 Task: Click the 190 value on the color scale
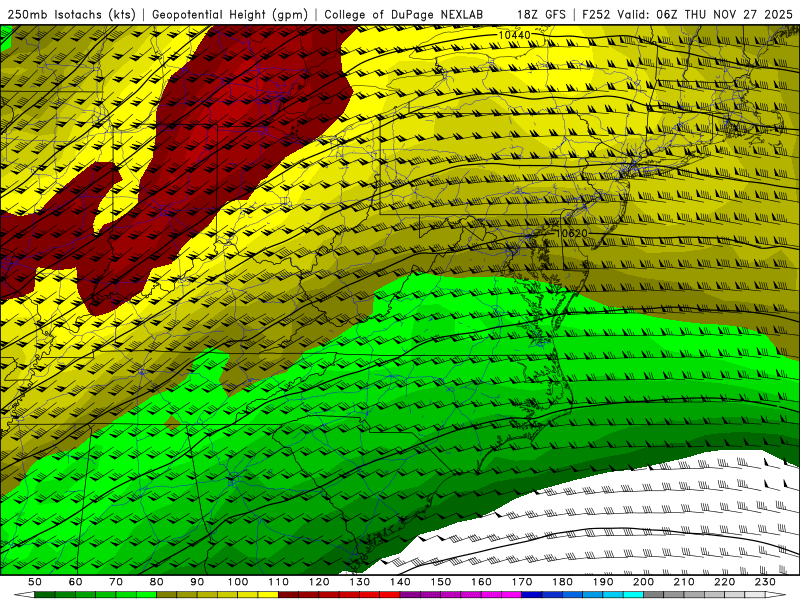pyautogui.click(x=603, y=582)
